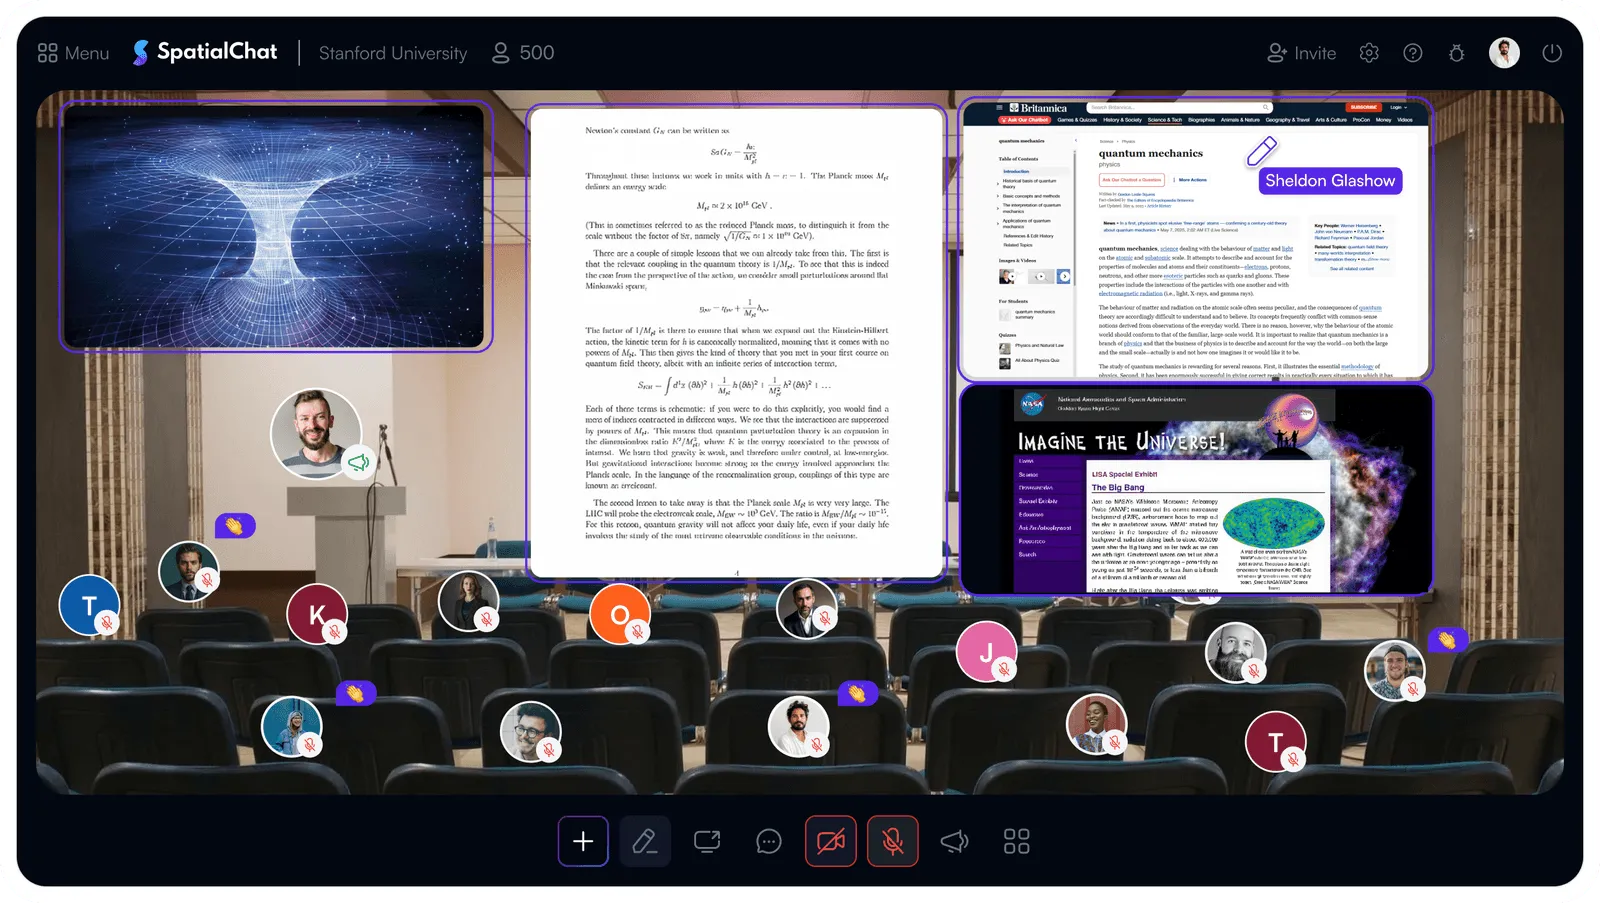Switch to the Science & Tech tab
The width and height of the screenshot is (1600, 903).
point(1164,120)
